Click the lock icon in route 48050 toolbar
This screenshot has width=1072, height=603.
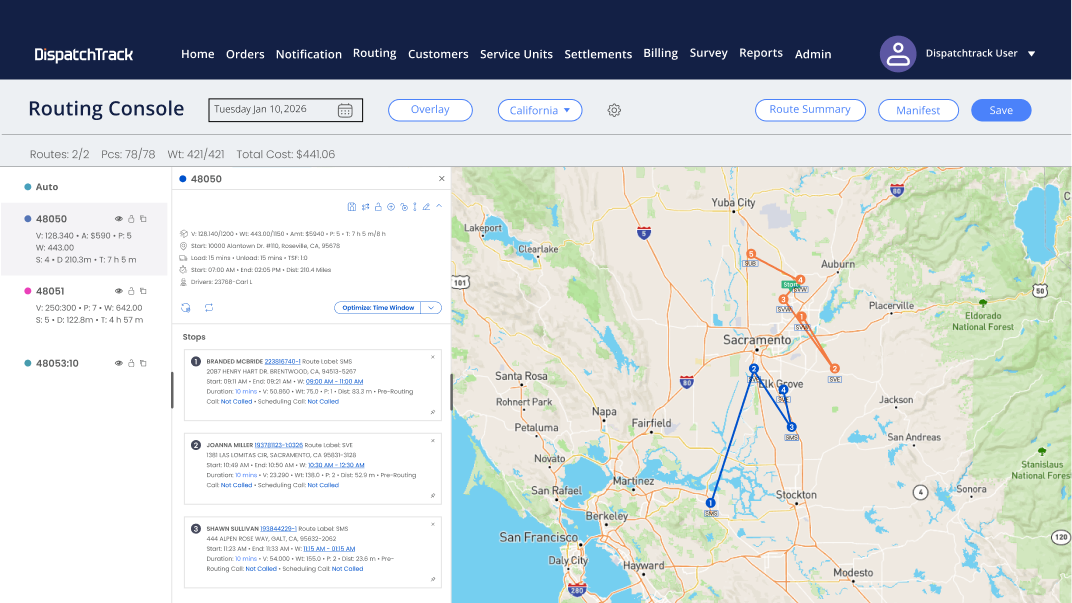click(x=378, y=206)
